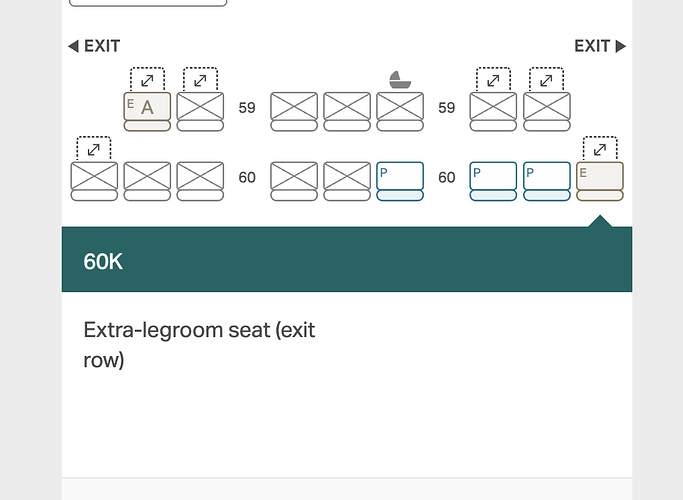The image size is (683, 500).
Task: Click the unavailable seat 59D in middle block
Action: [294, 111]
